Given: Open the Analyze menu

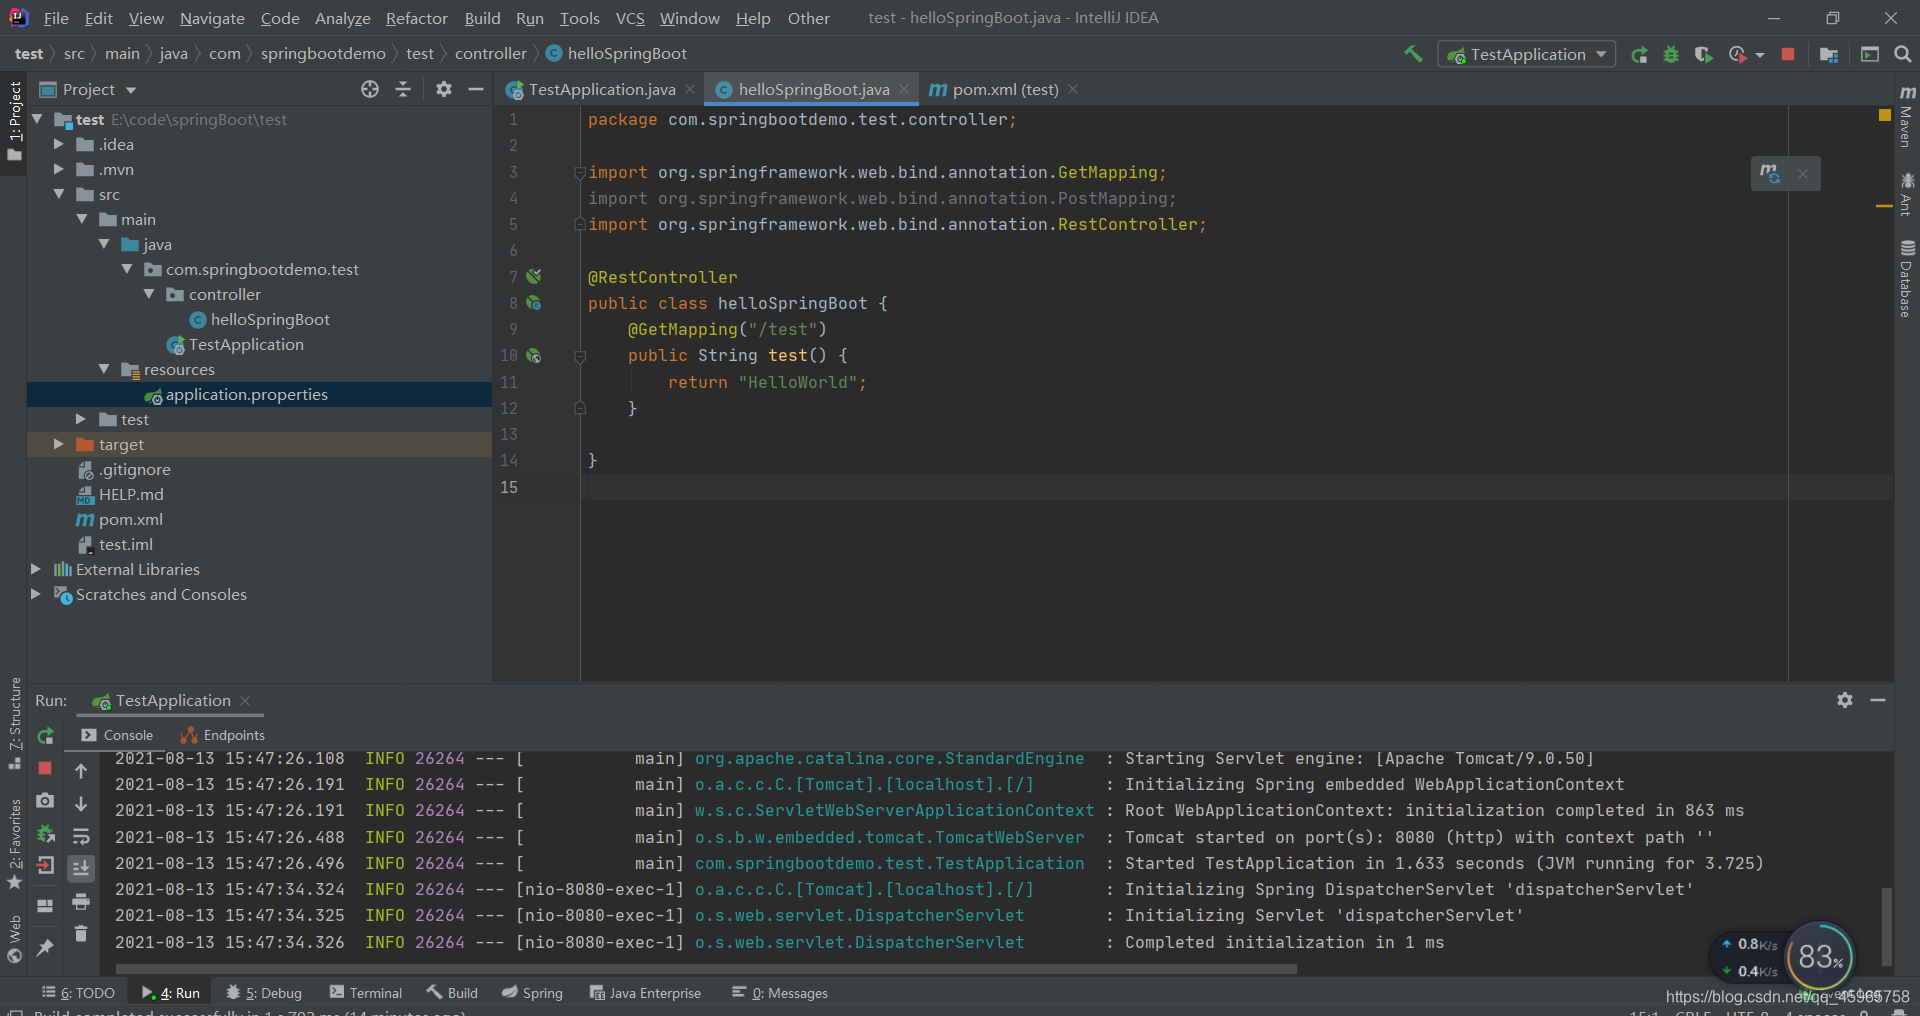Looking at the screenshot, I should click(x=342, y=18).
